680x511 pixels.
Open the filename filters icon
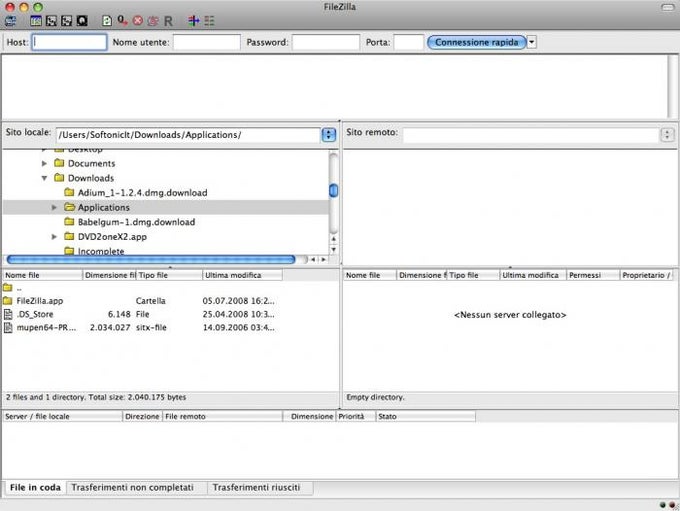[x=193, y=21]
